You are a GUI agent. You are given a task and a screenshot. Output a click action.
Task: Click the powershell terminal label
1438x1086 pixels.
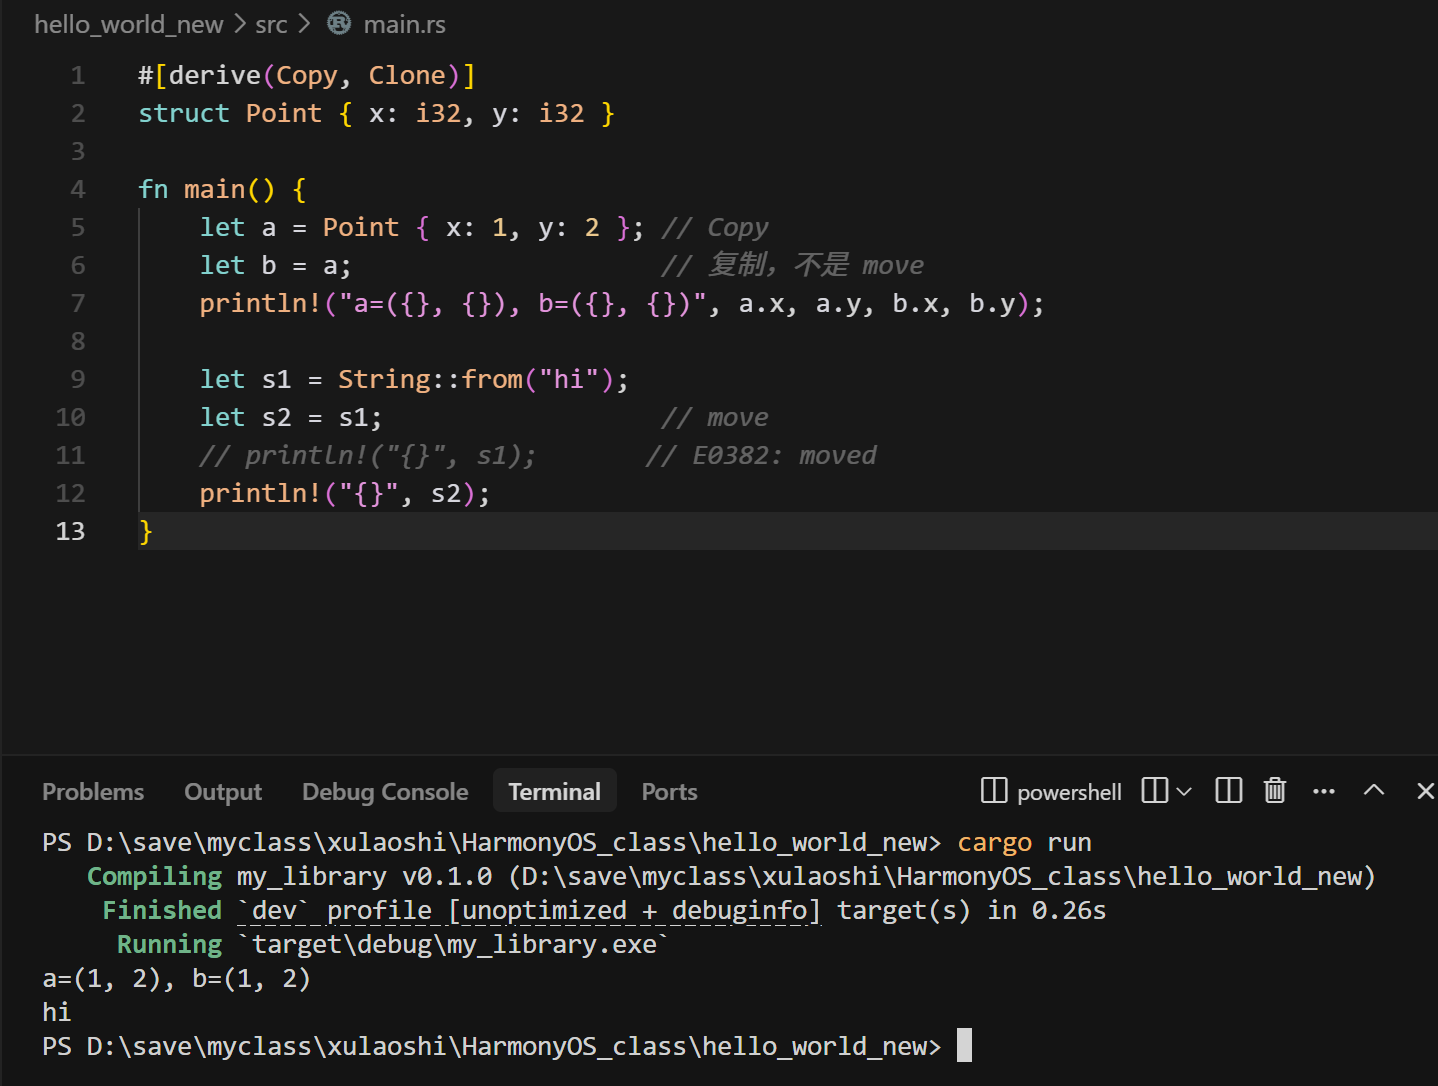1069,792
